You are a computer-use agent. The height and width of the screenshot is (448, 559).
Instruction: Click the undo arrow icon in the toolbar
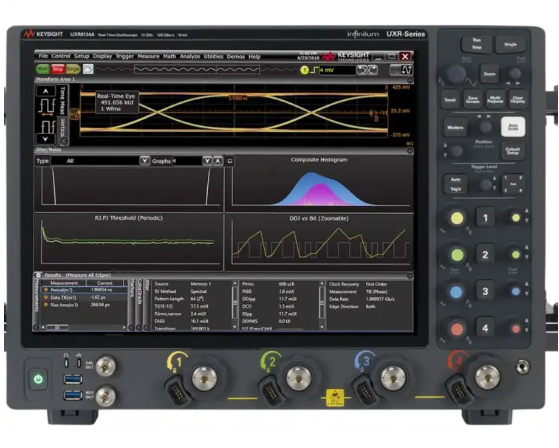pos(362,70)
